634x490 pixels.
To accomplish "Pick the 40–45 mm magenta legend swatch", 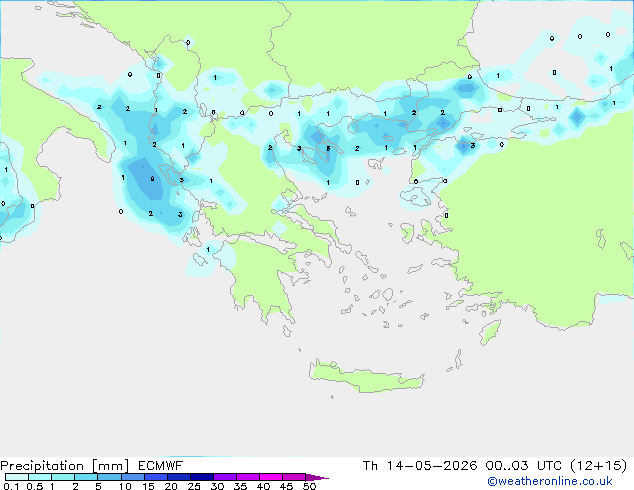I will coord(271,477).
